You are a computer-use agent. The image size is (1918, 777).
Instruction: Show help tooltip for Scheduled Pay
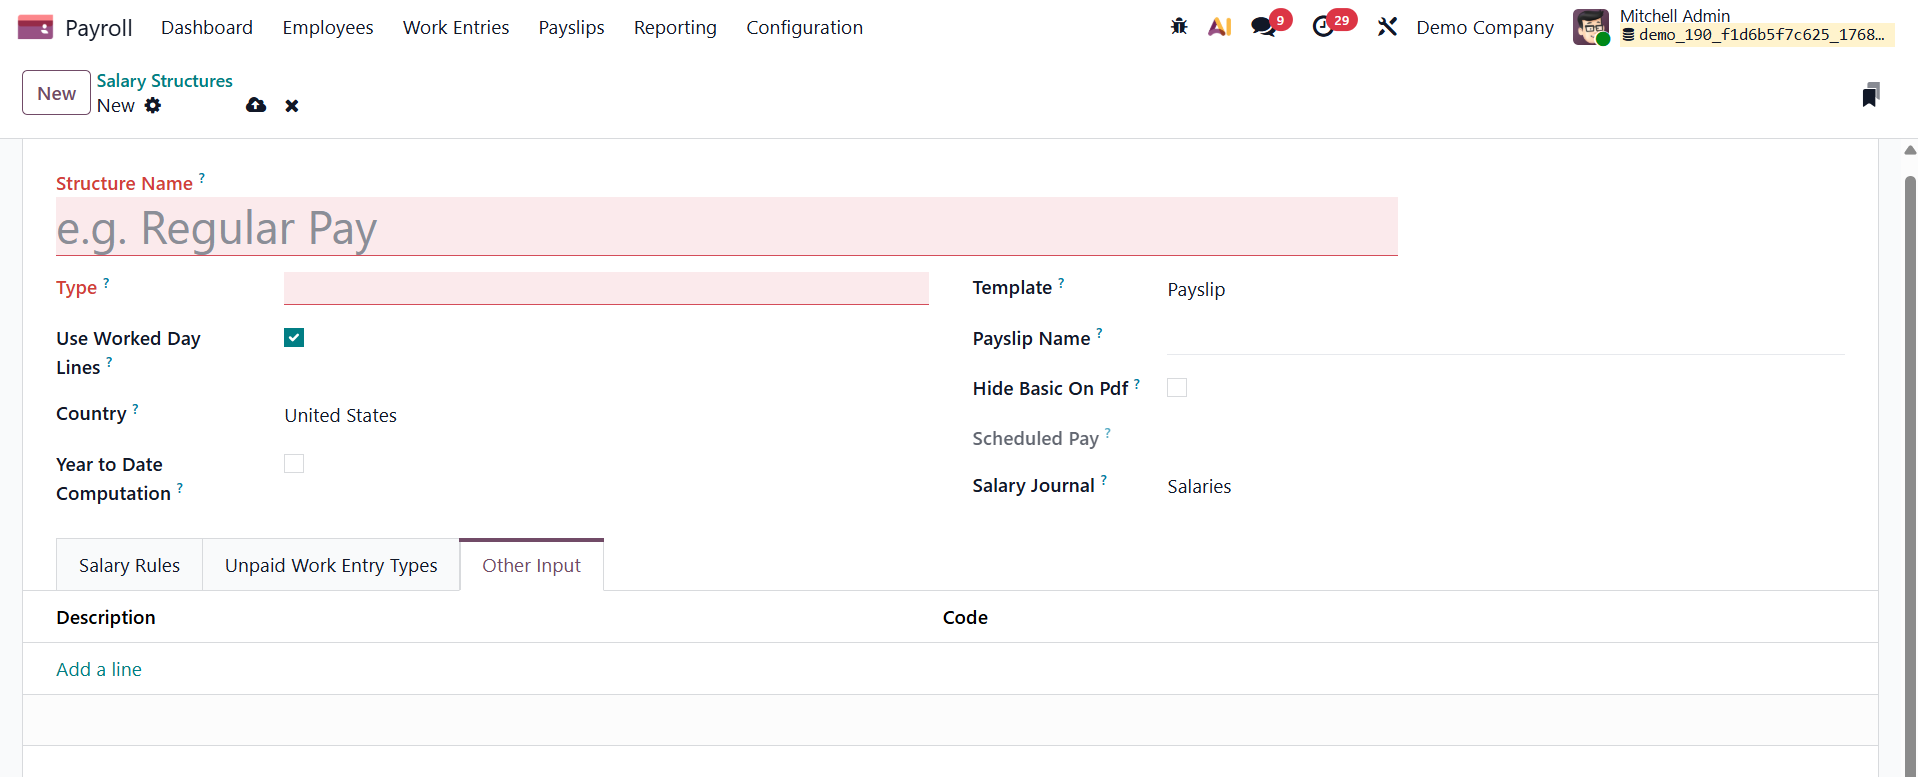pos(1108,433)
